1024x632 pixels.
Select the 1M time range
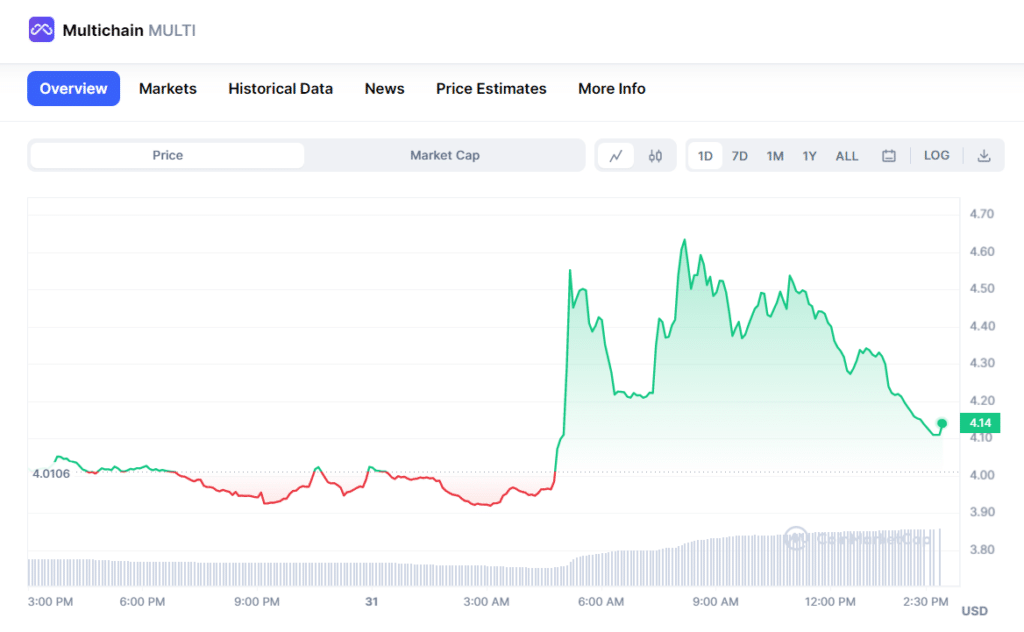click(x=775, y=156)
